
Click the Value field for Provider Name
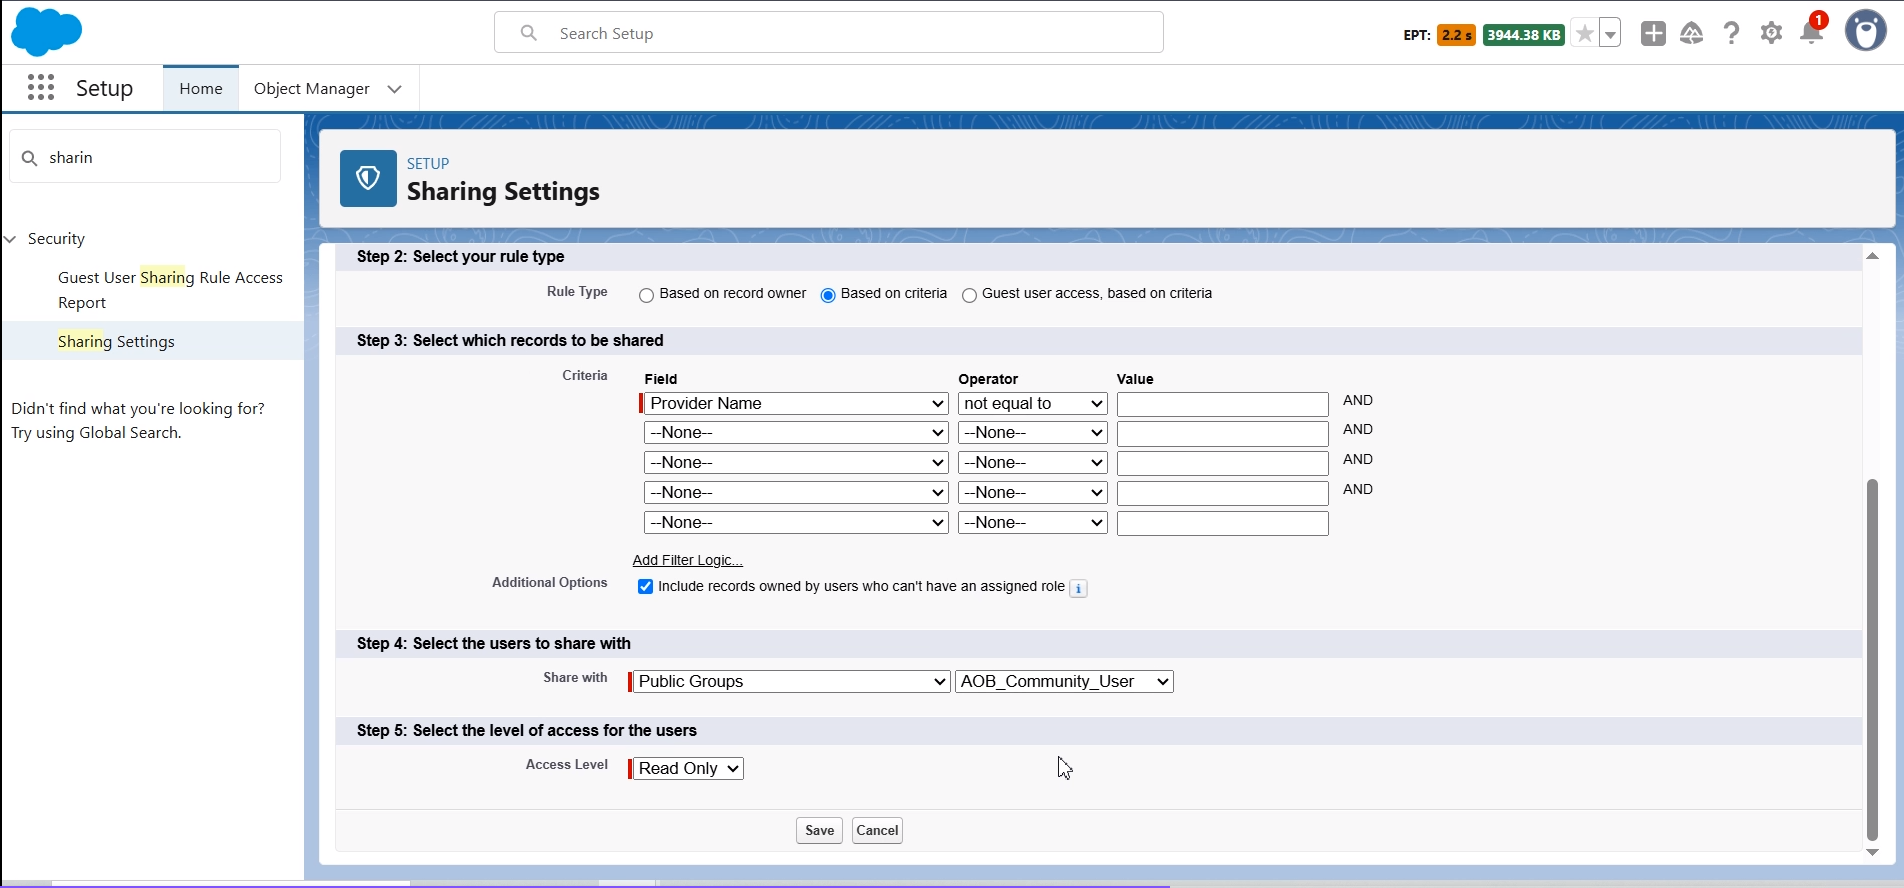coord(1222,404)
